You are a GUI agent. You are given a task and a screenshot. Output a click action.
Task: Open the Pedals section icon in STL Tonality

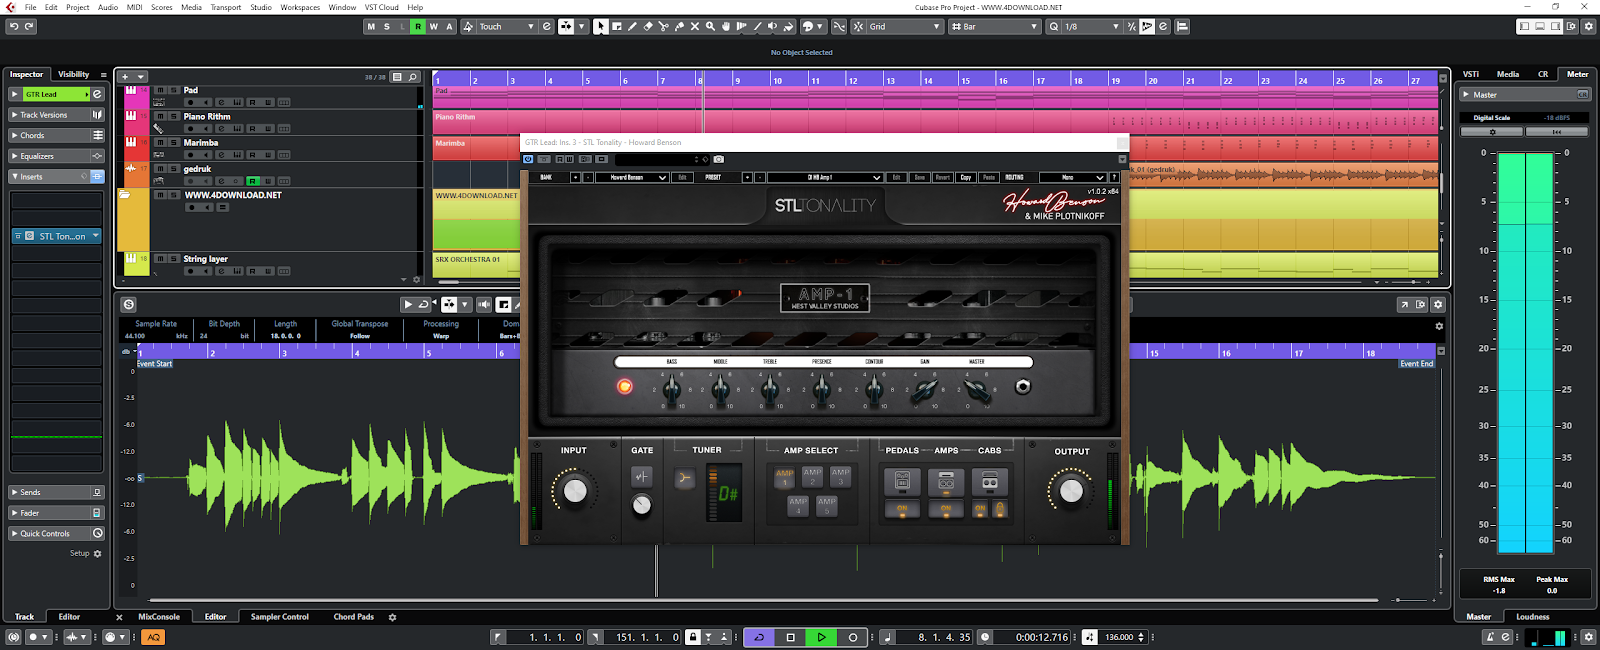coord(902,482)
